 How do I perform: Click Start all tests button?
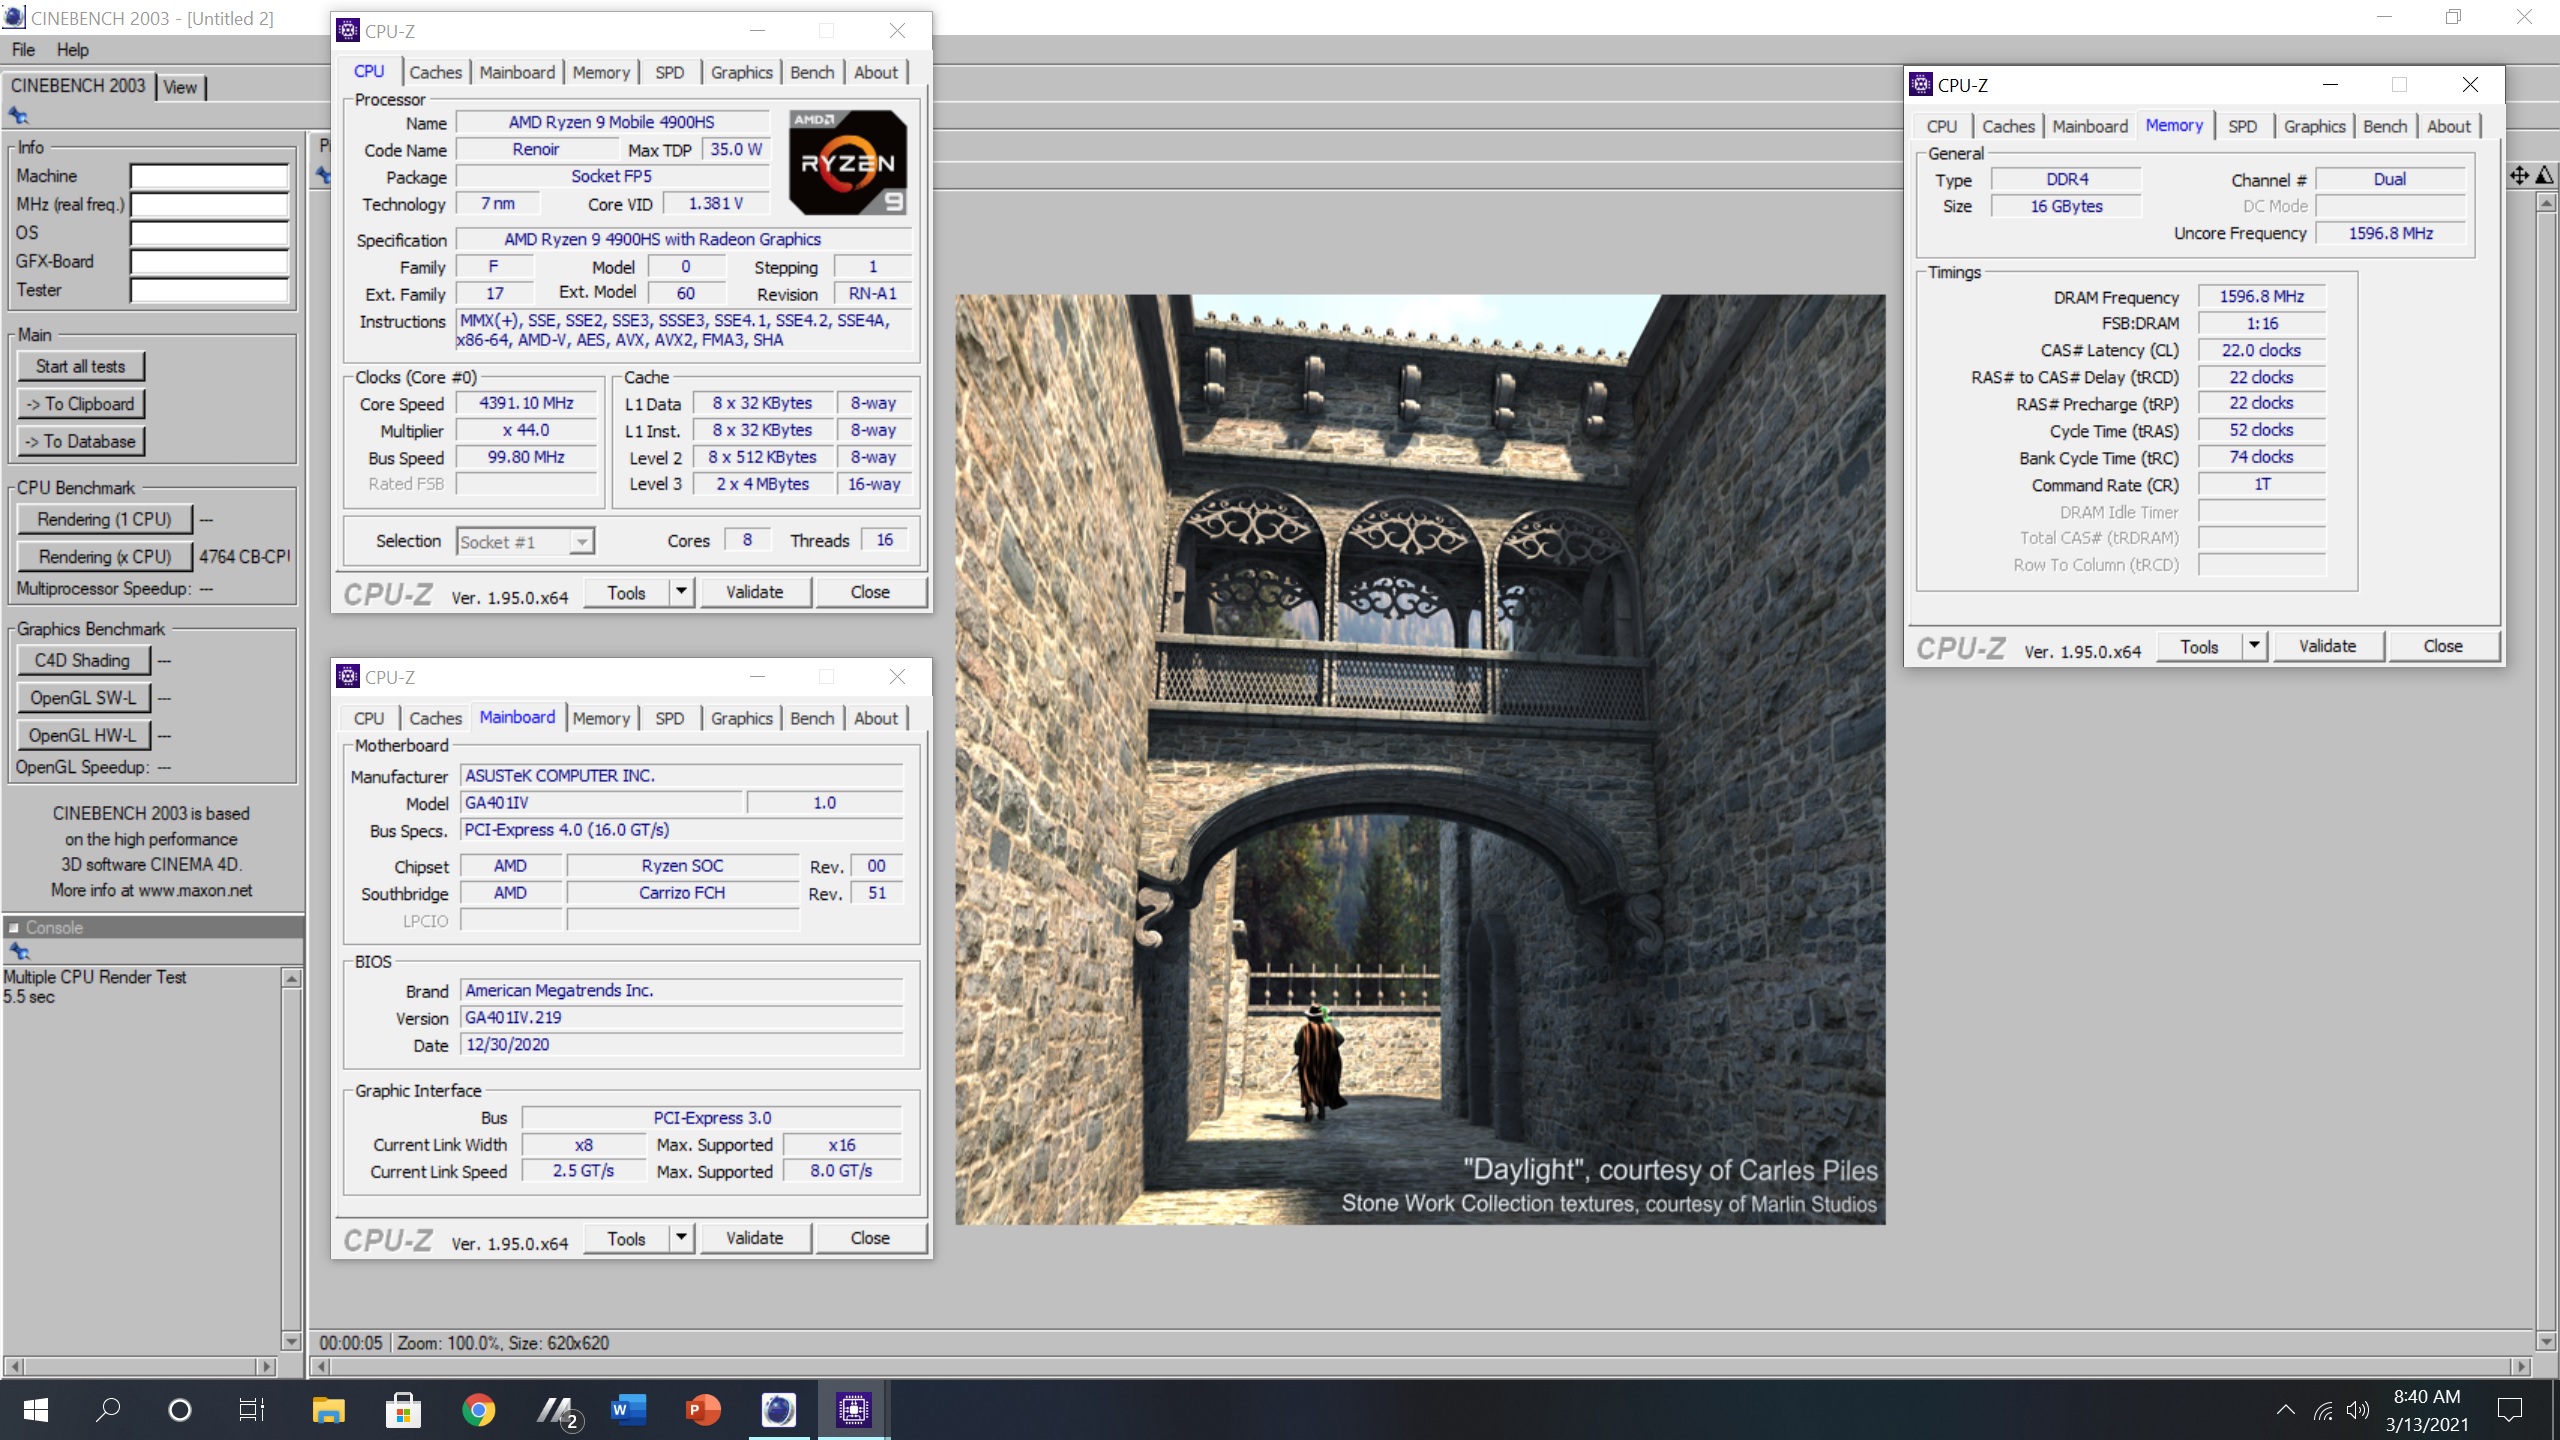[x=81, y=366]
